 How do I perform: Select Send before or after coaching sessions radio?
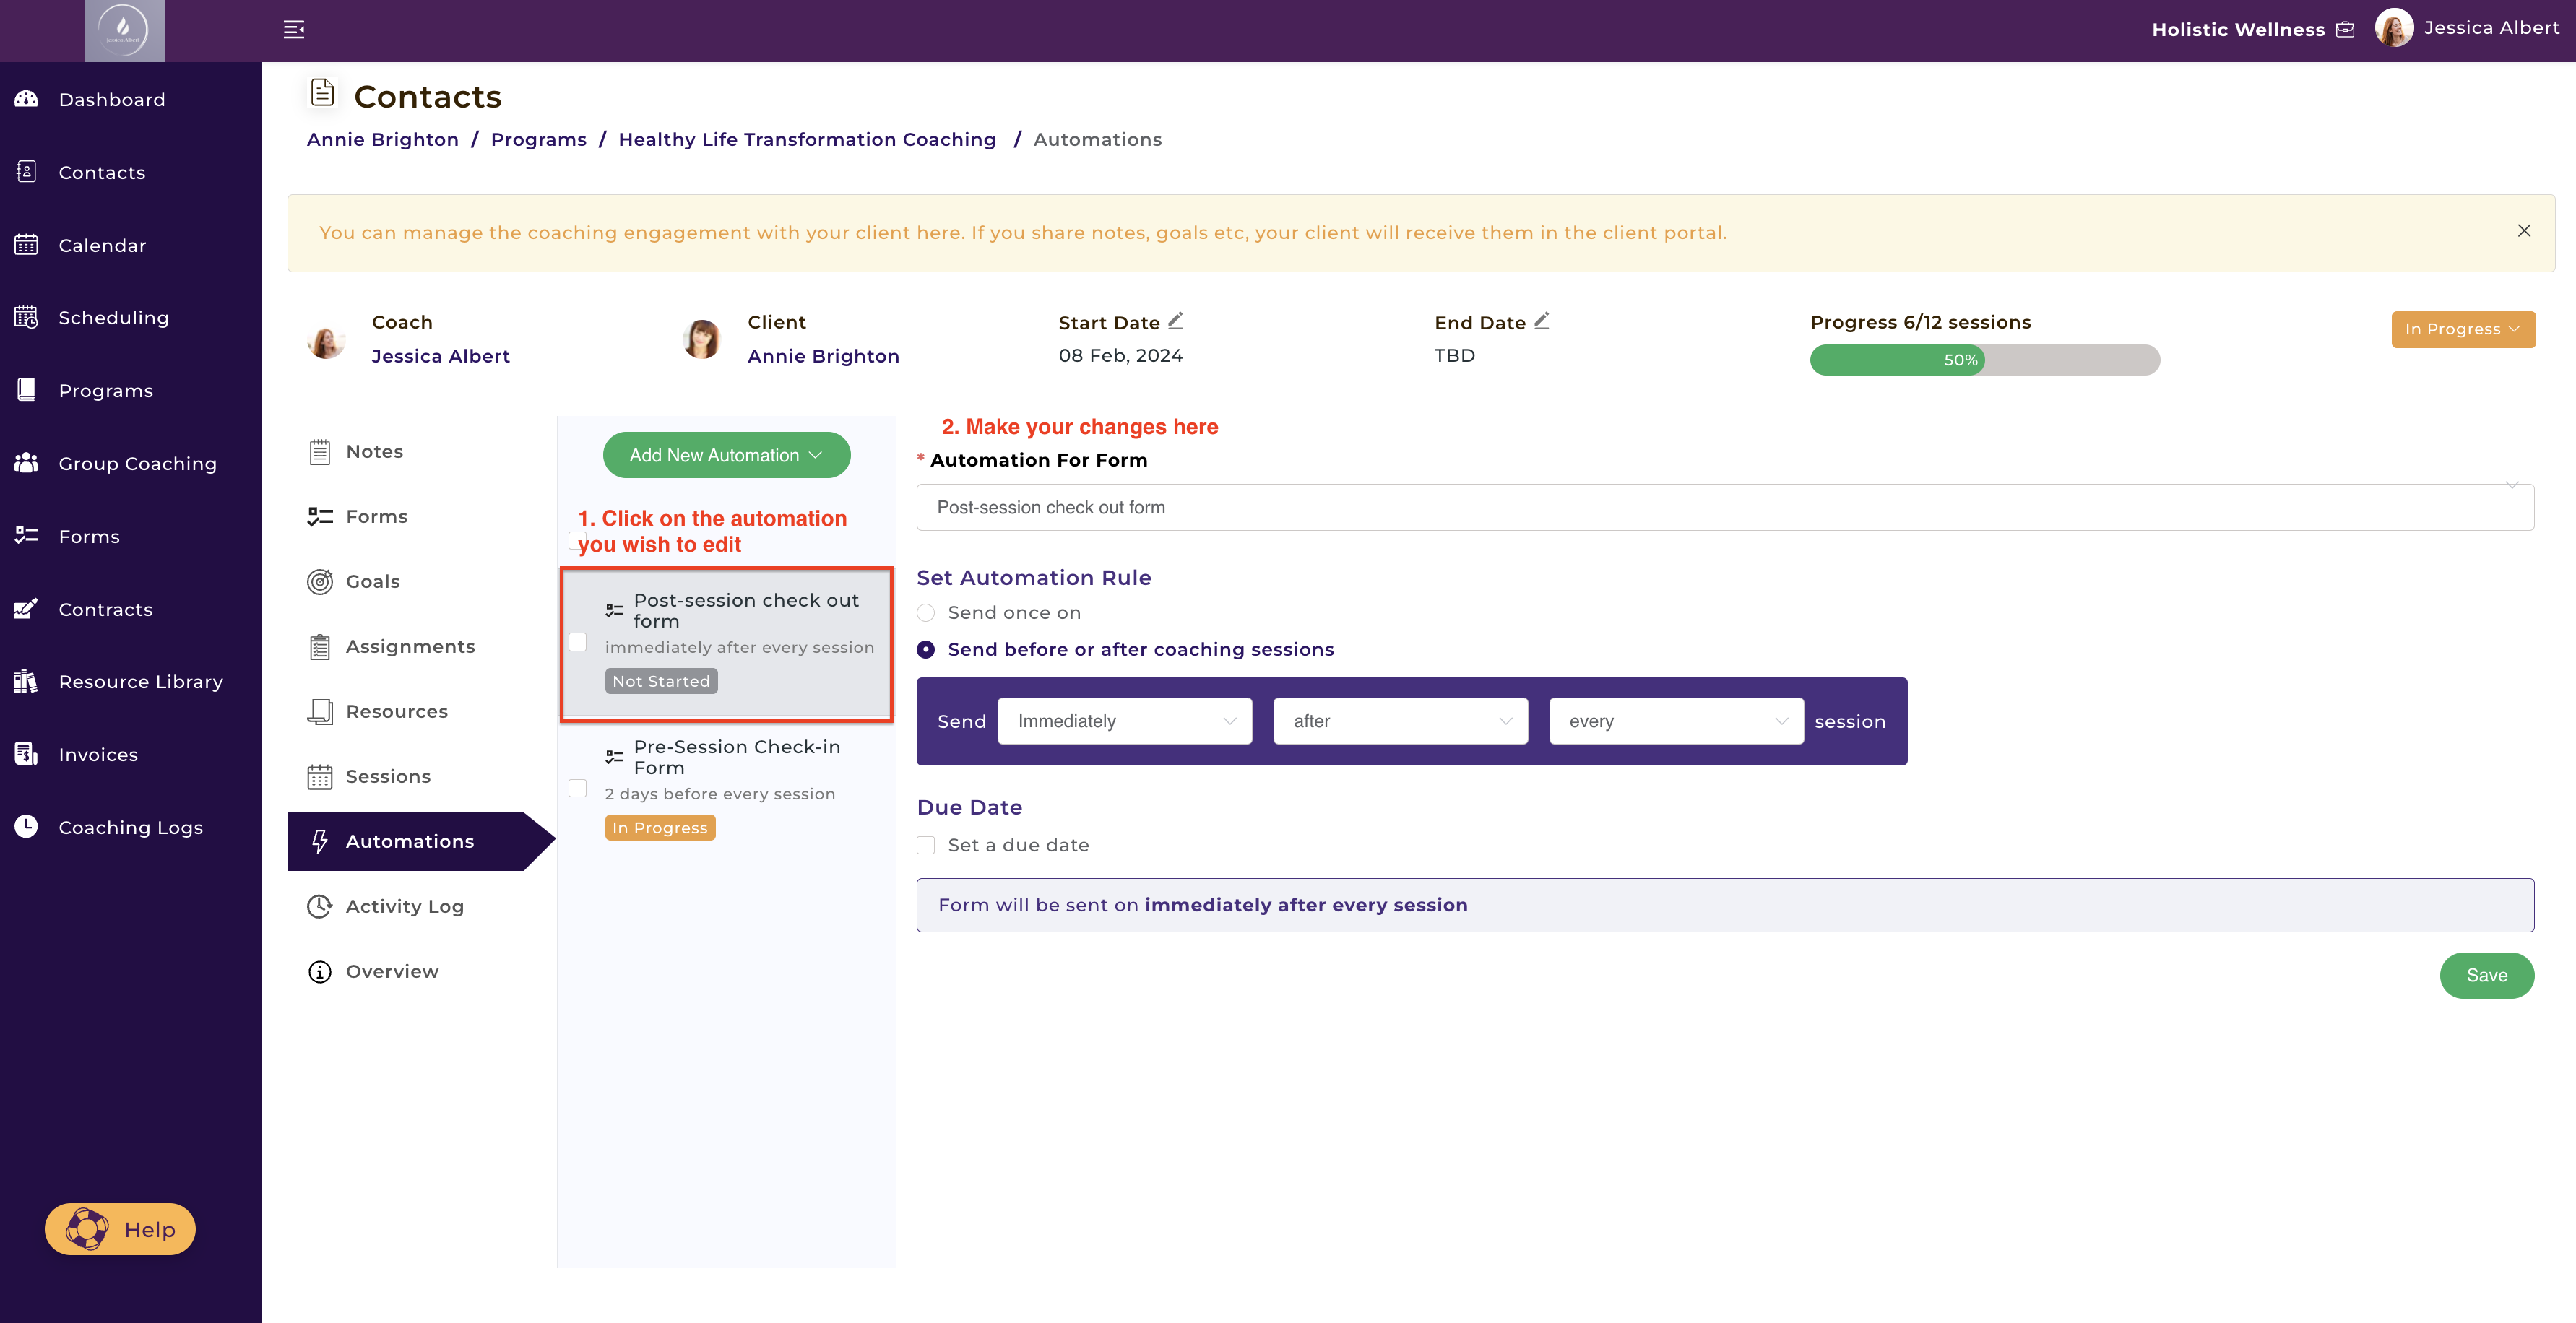point(926,650)
